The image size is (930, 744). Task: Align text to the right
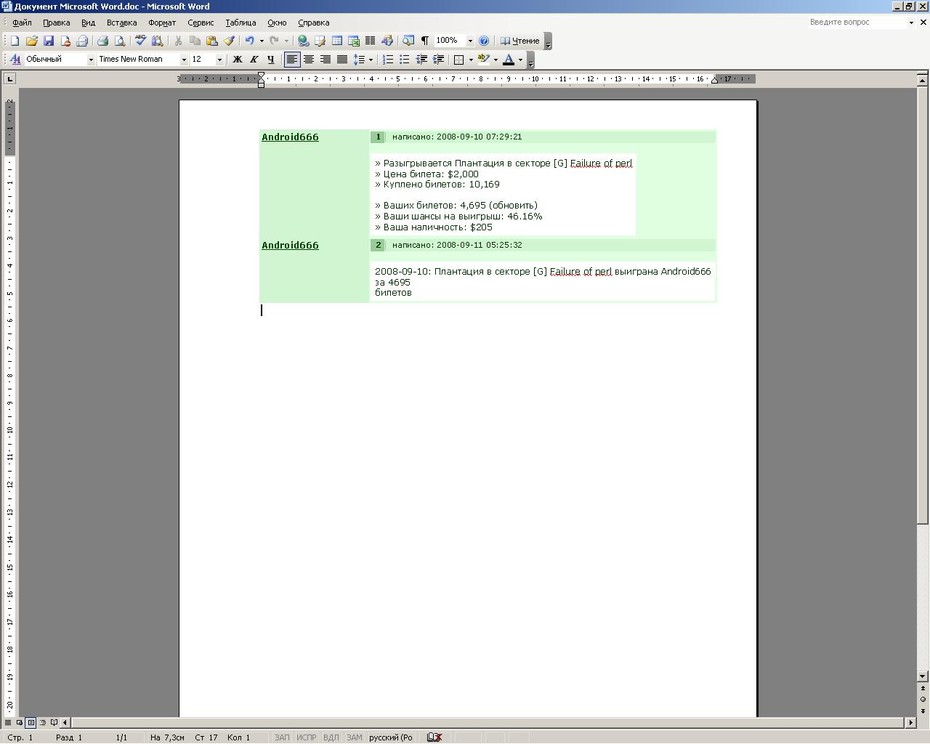coord(325,59)
